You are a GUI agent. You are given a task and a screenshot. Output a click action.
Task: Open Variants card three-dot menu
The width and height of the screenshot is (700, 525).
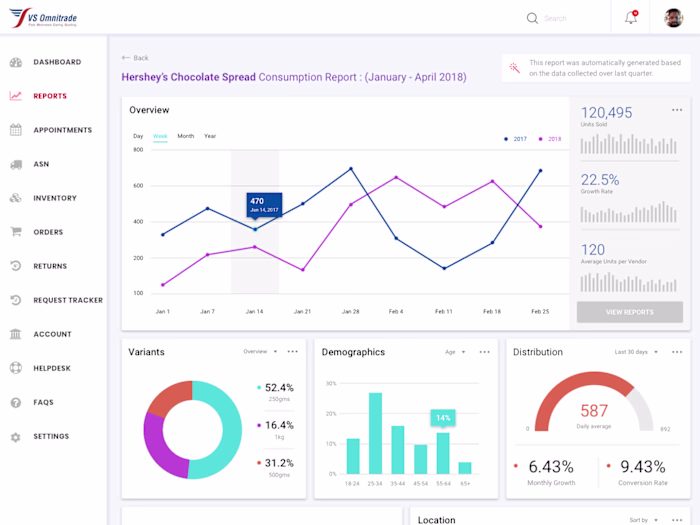[x=292, y=351]
